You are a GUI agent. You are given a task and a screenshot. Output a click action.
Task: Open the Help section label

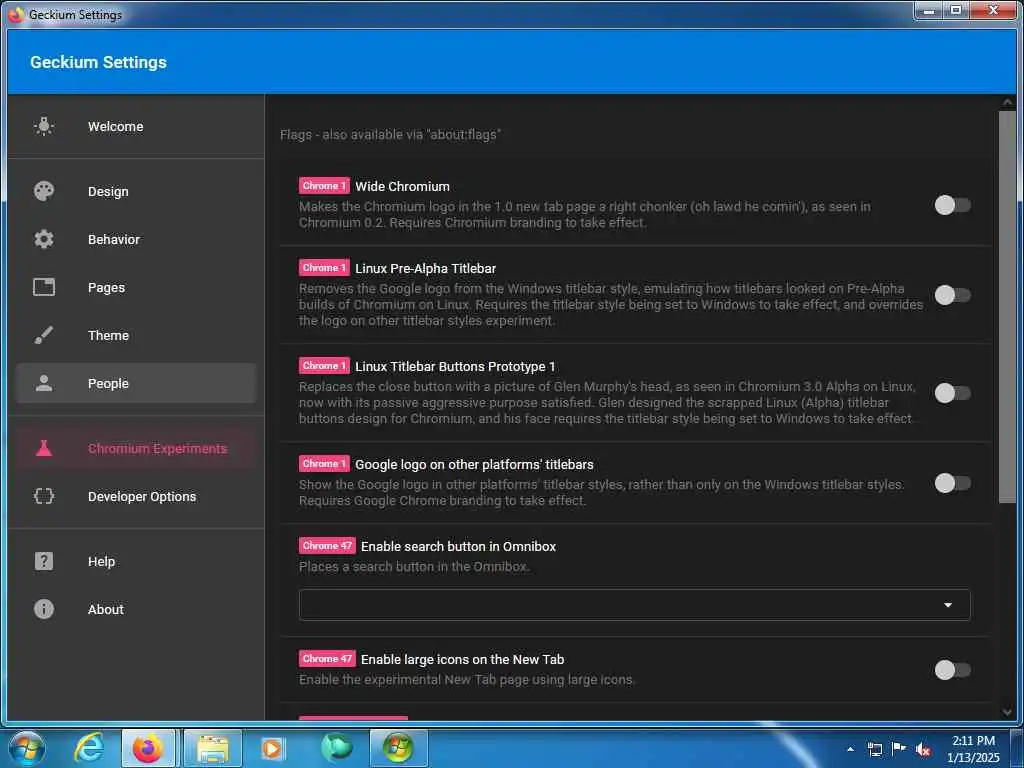(101, 562)
